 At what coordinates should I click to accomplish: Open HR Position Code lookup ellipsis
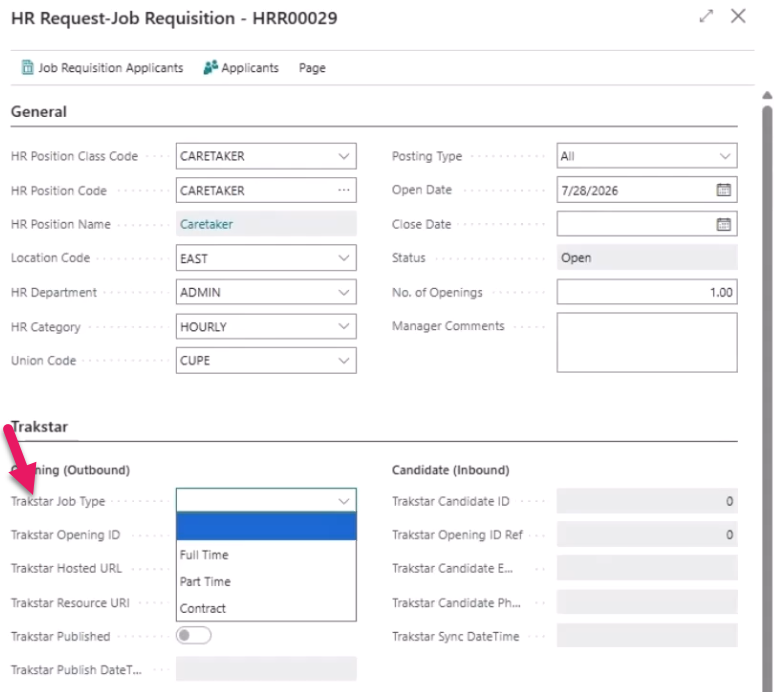click(344, 190)
